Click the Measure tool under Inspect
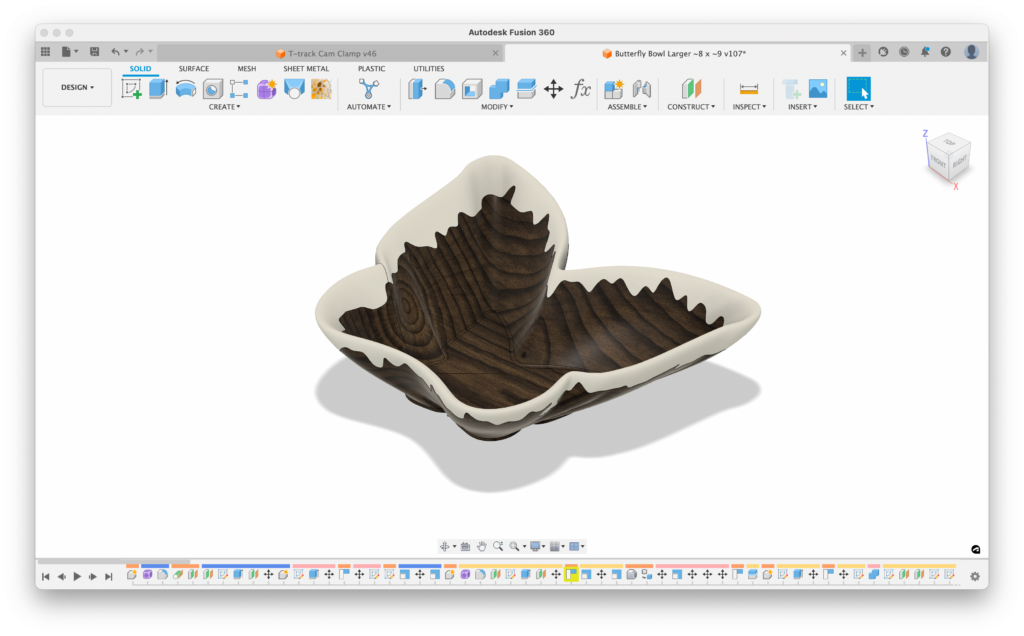 (749, 90)
